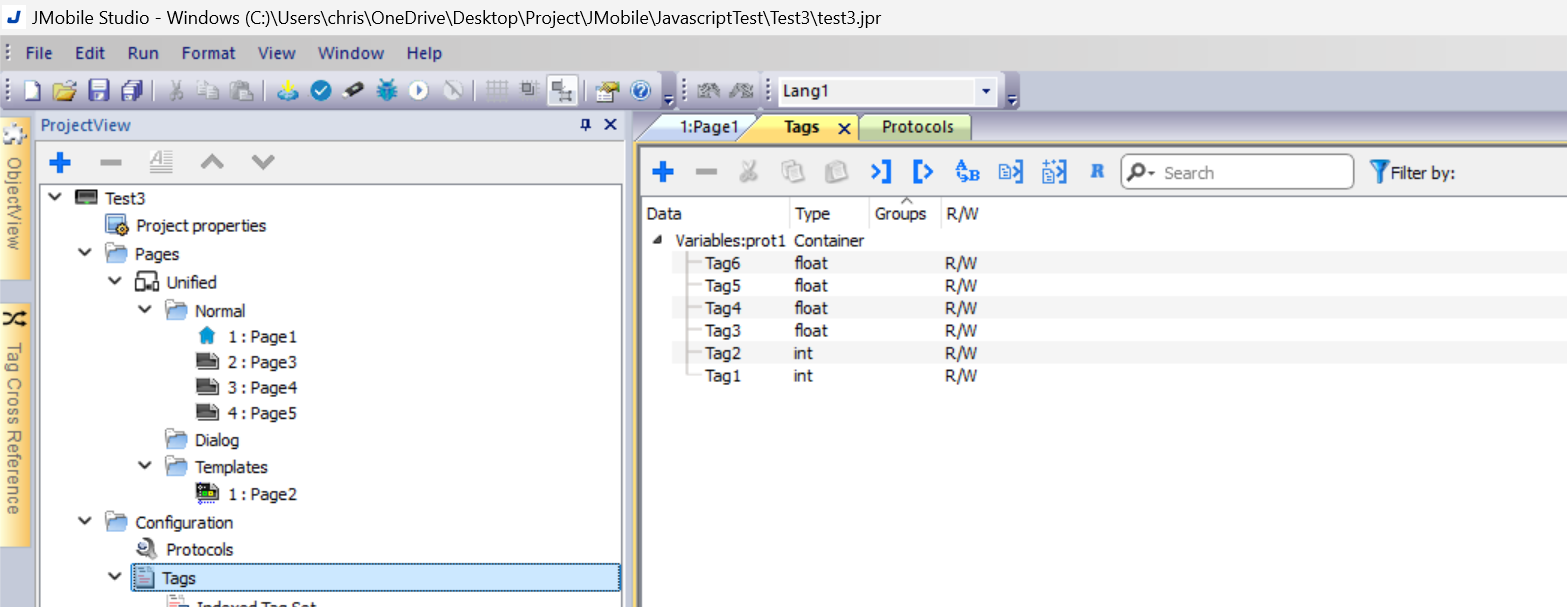Click the import dictionaries icon in Tags toolbar

(1011, 172)
